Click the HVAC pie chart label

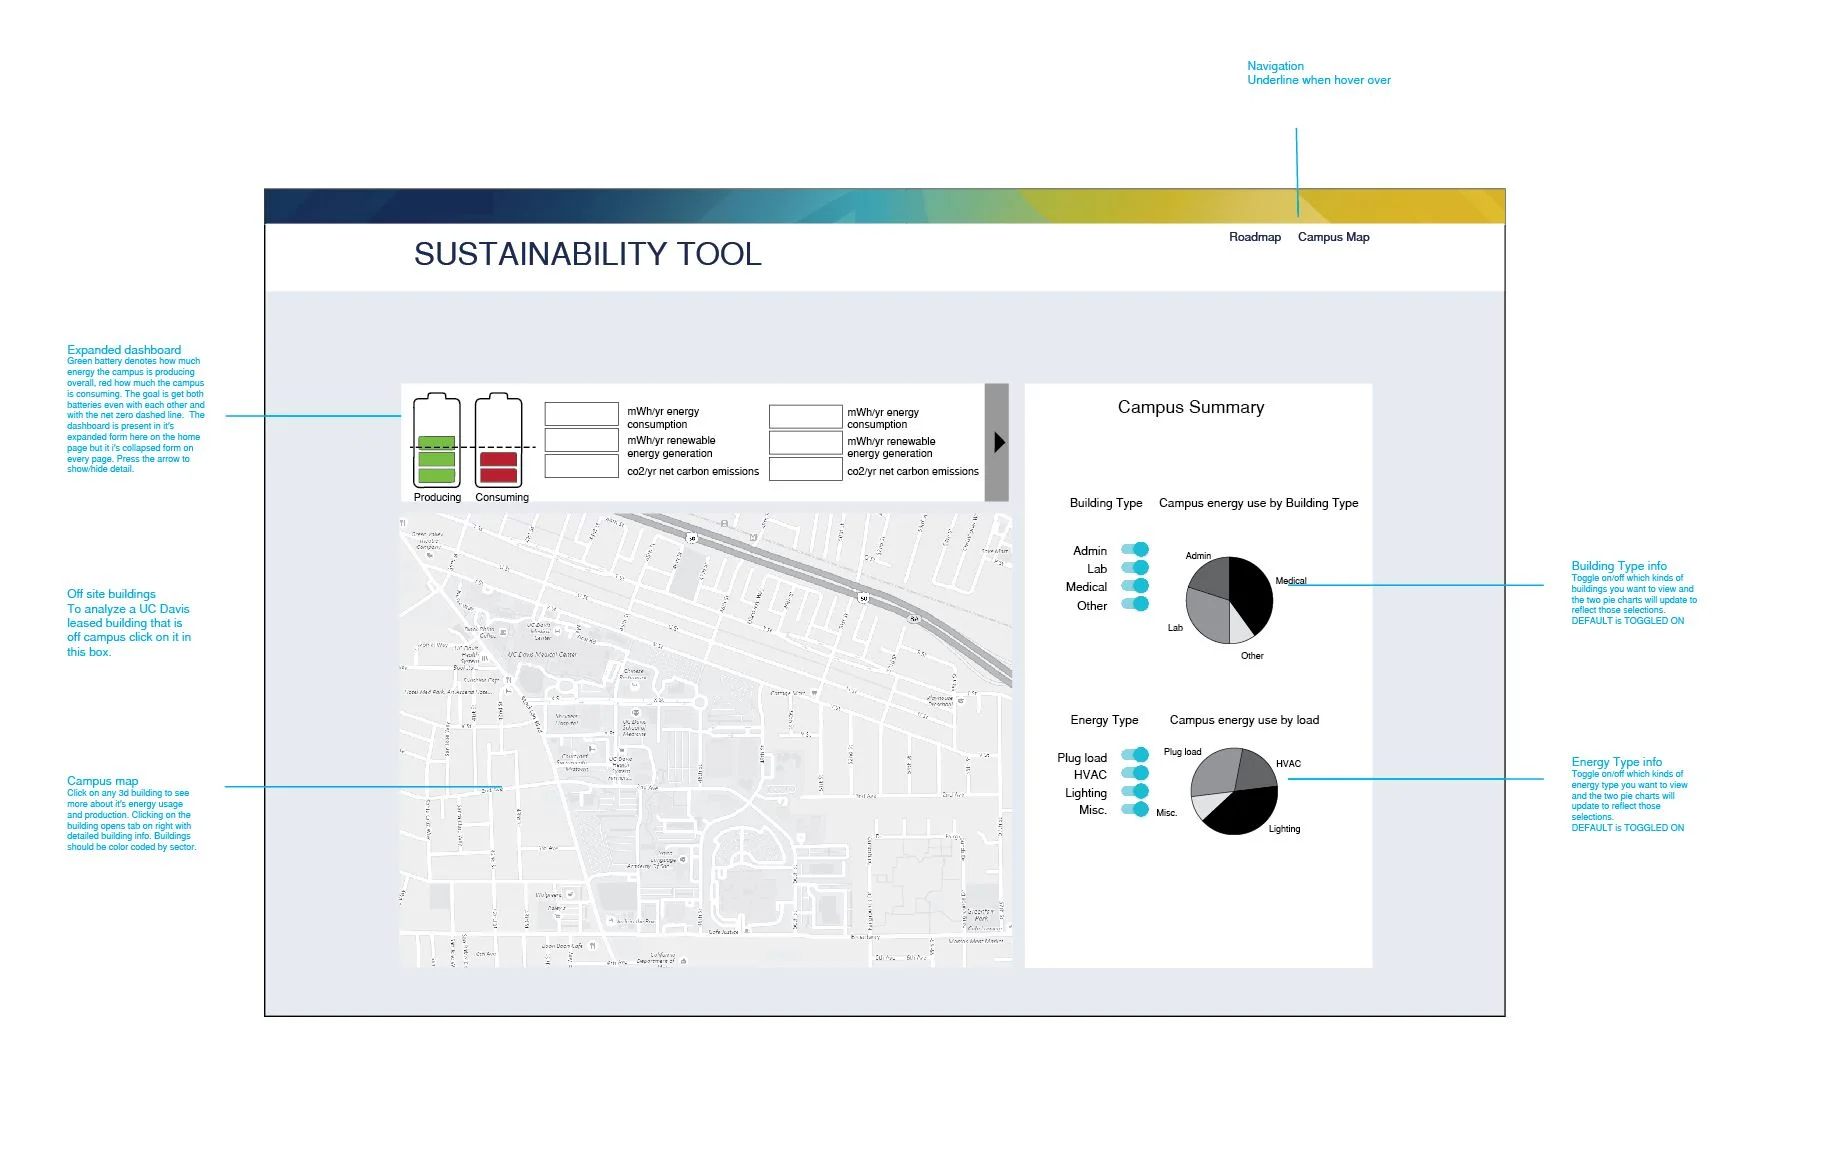pyautogui.click(x=1288, y=764)
